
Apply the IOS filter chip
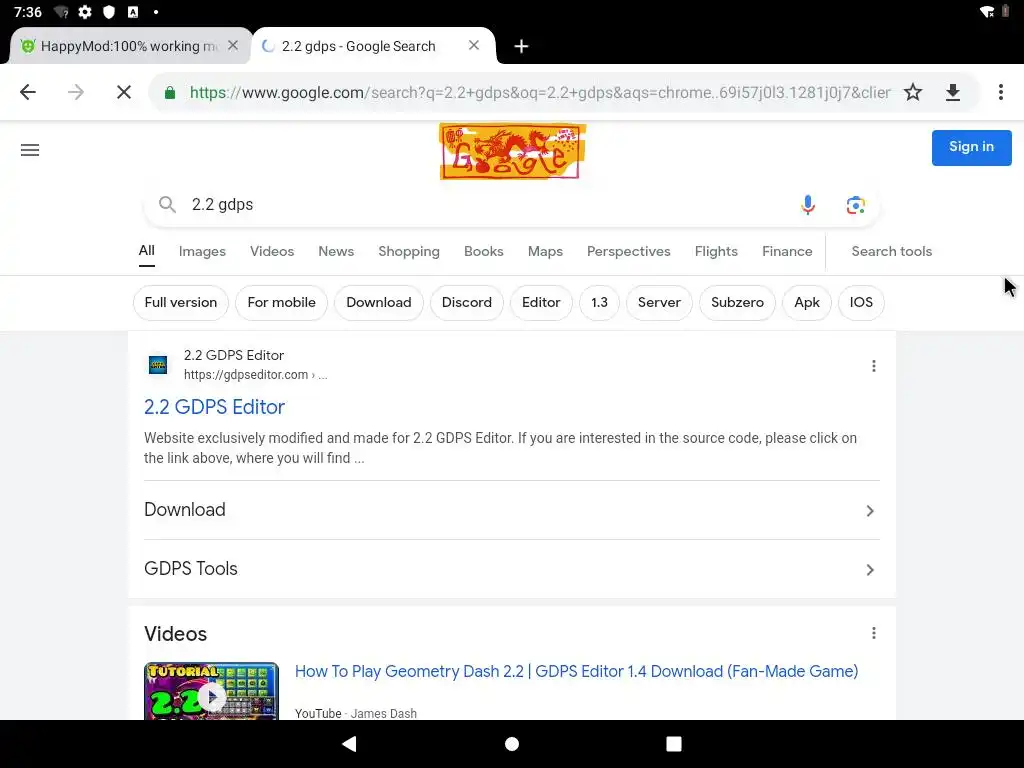[861, 302]
